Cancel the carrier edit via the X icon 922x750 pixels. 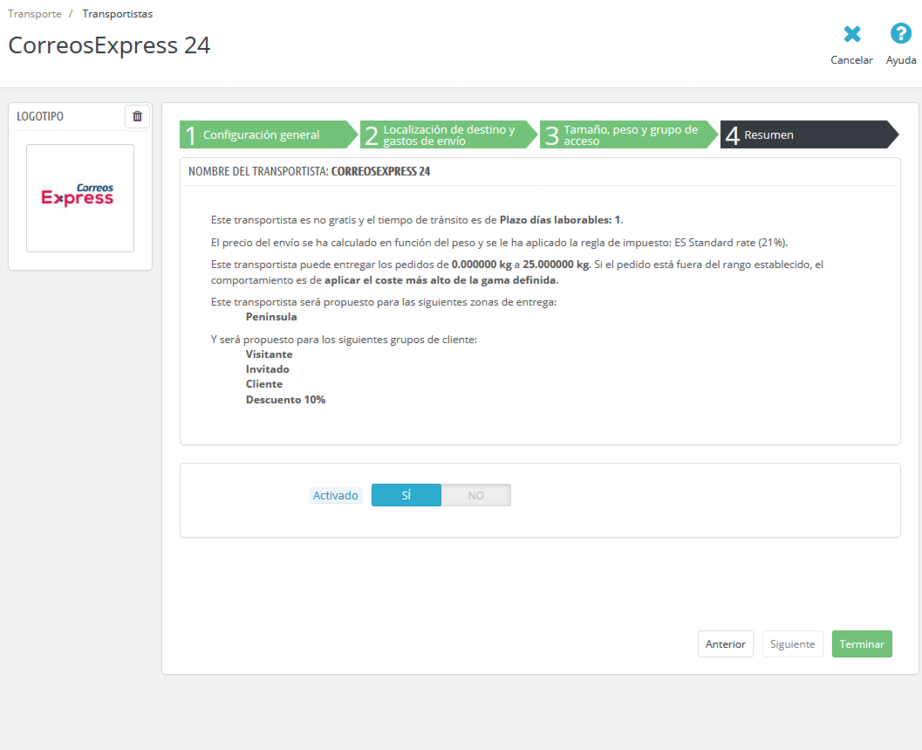[x=851, y=34]
